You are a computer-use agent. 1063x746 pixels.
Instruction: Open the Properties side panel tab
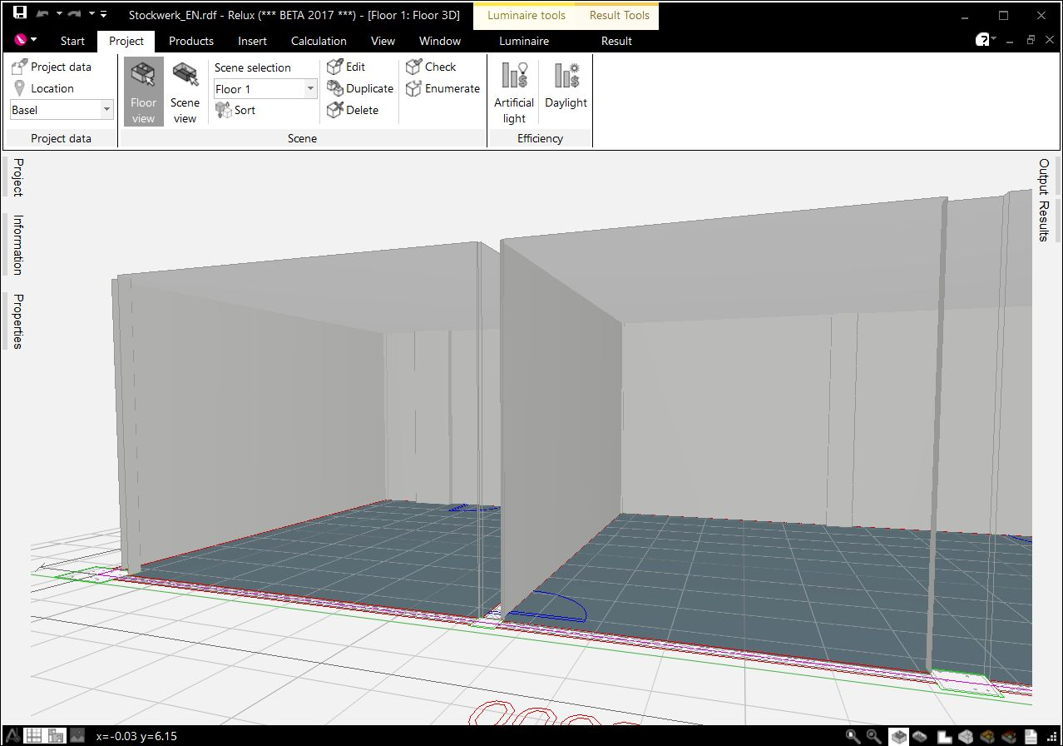18,321
